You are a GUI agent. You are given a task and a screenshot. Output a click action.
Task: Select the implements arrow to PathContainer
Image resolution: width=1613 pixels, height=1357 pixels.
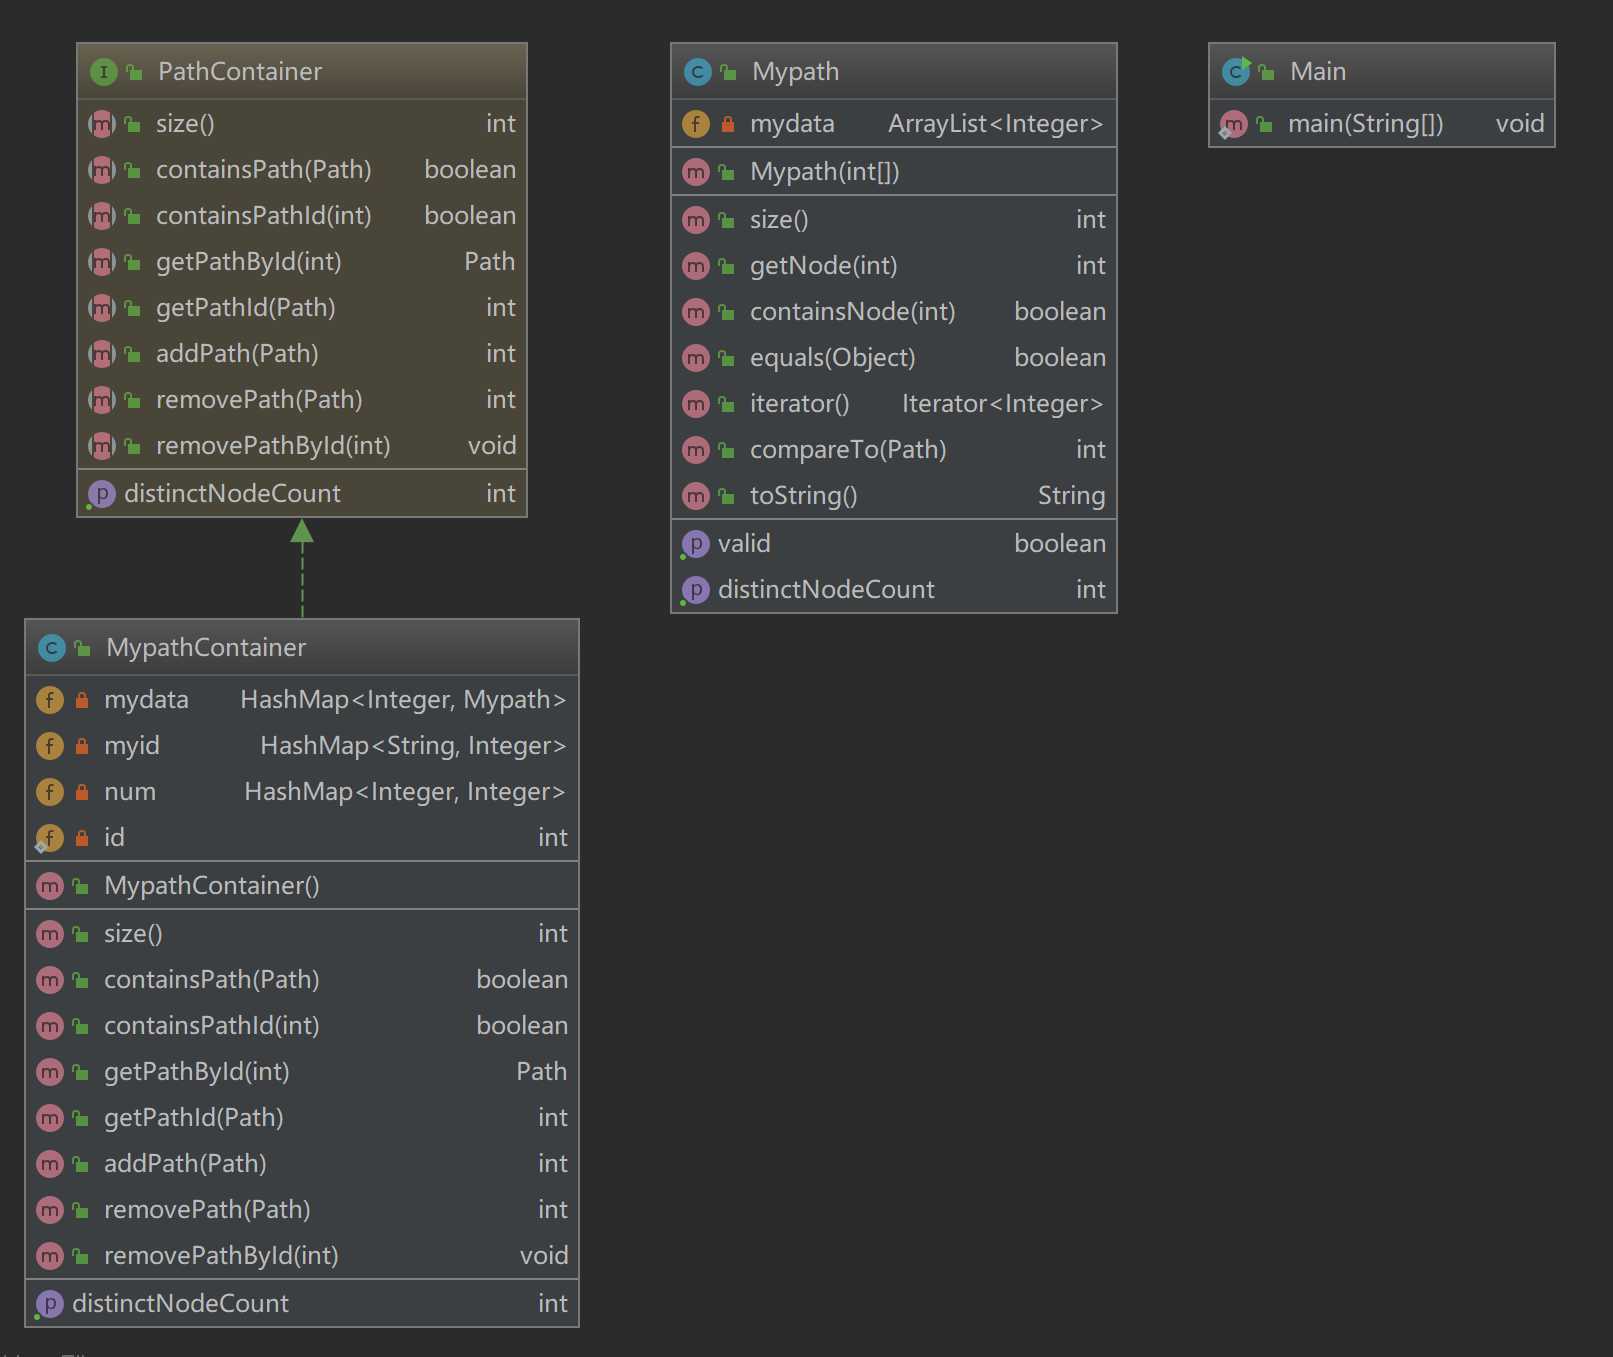[302, 568]
